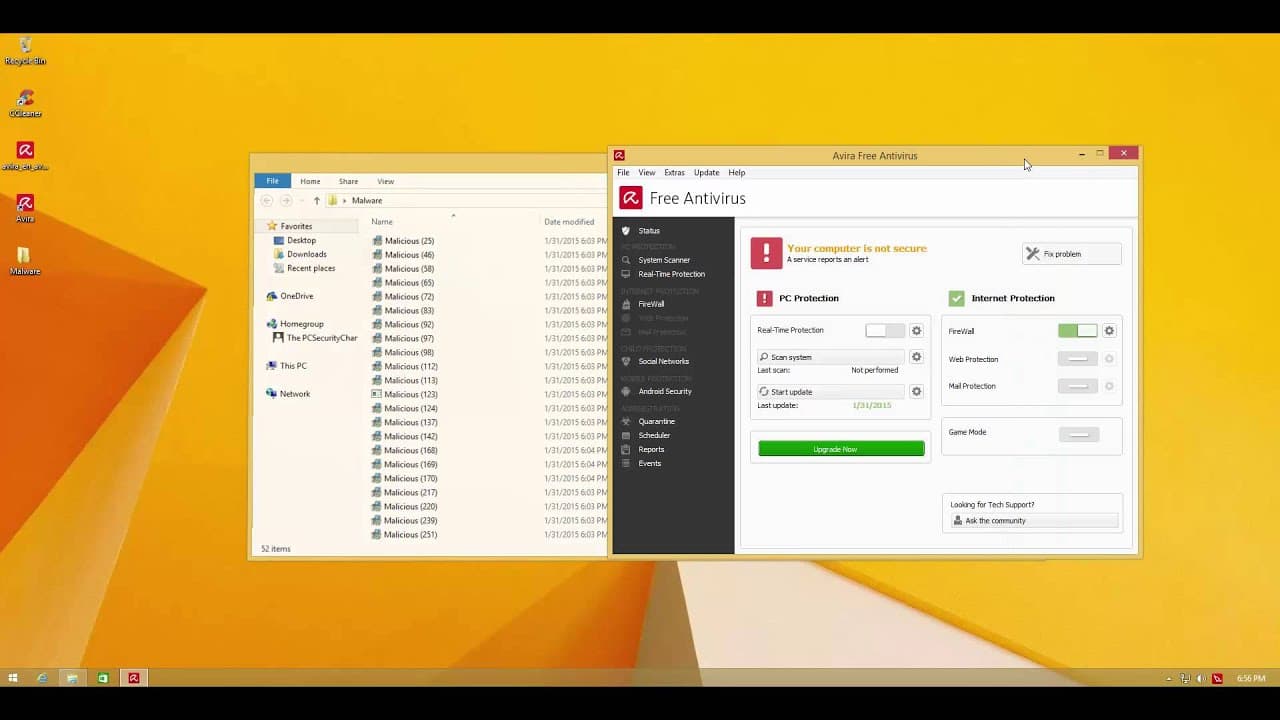Viewport: 1280px width, 720px height.
Task: Switch to Home tab in Explorer
Action: click(310, 181)
